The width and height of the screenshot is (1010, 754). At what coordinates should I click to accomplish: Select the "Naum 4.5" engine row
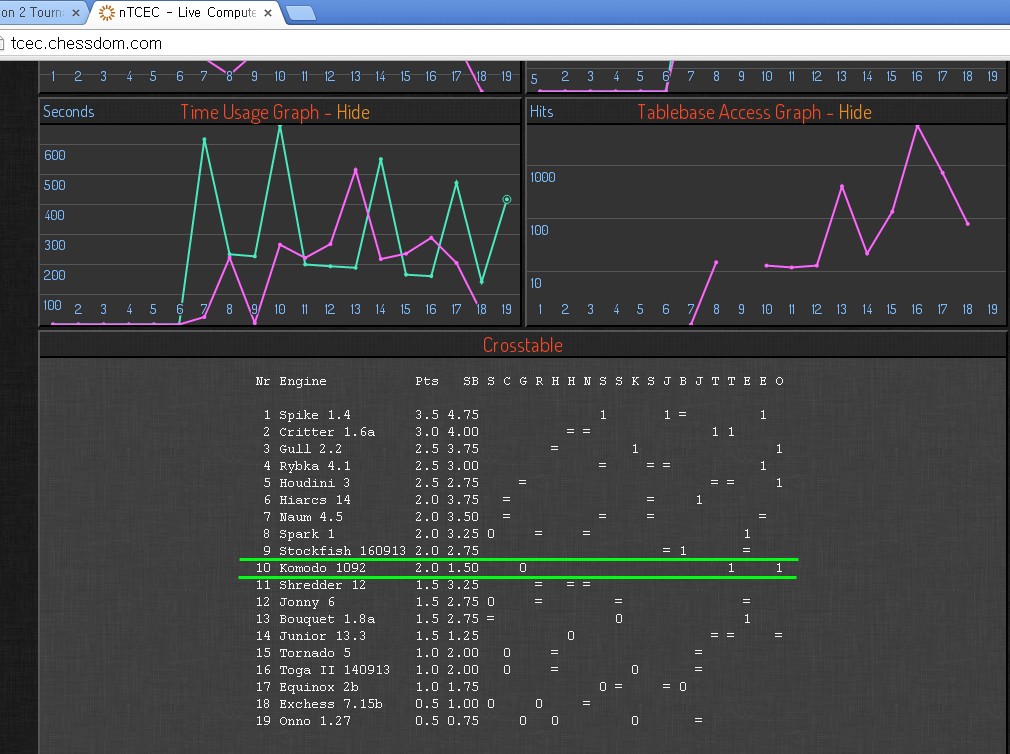pos(519,516)
